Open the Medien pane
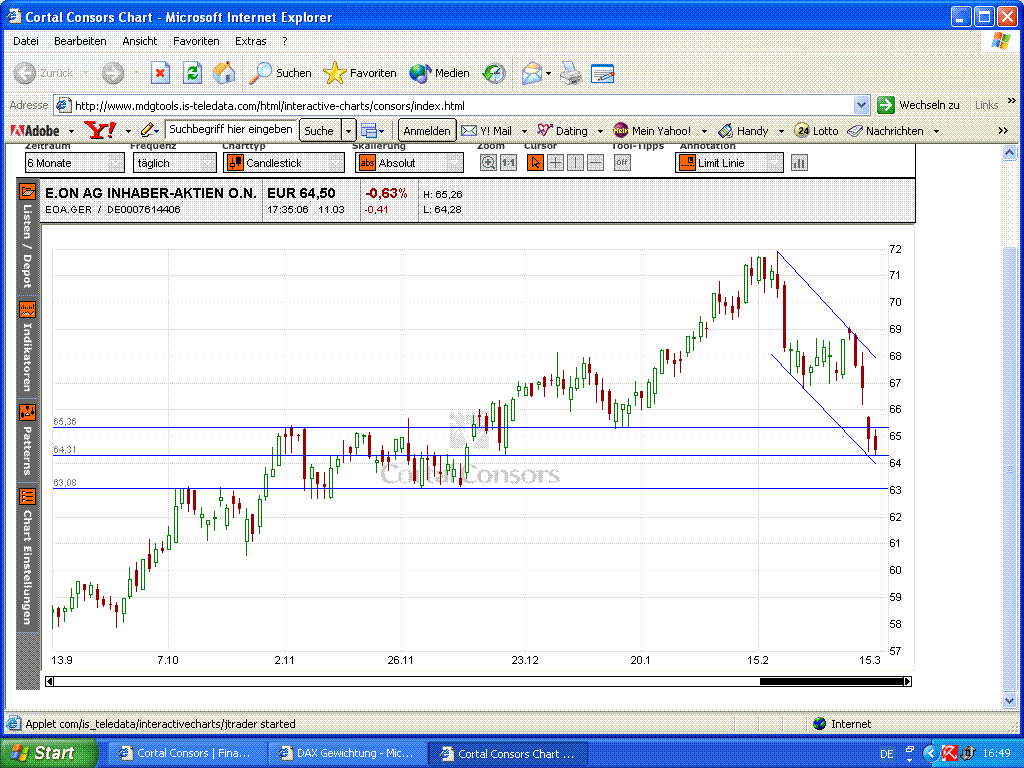Image resolution: width=1024 pixels, height=768 pixels. [x=440, y=73]
